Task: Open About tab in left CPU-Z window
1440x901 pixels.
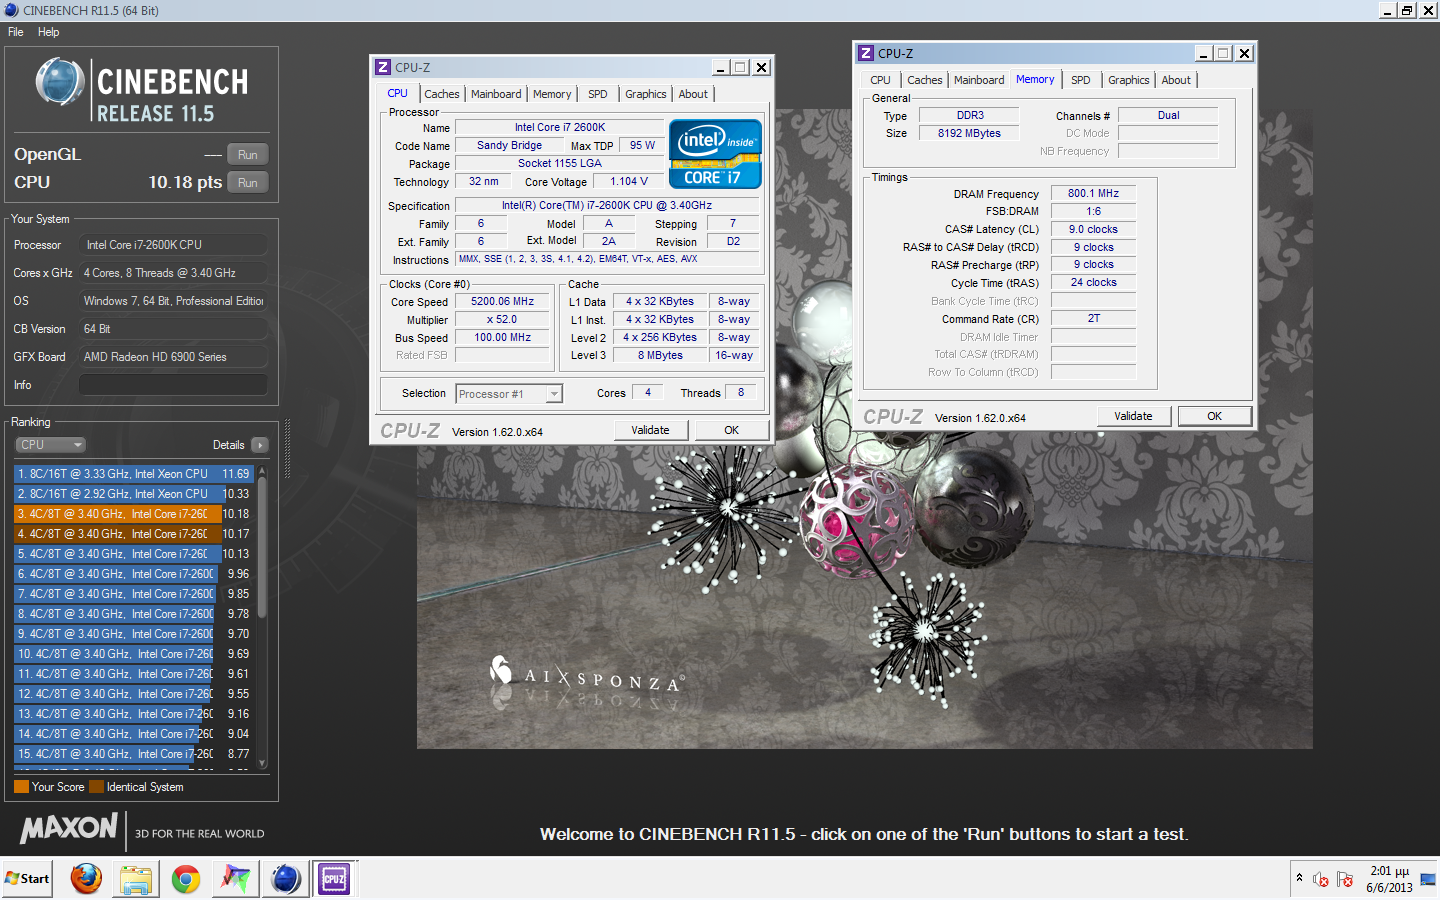Action: click(693, 94)
